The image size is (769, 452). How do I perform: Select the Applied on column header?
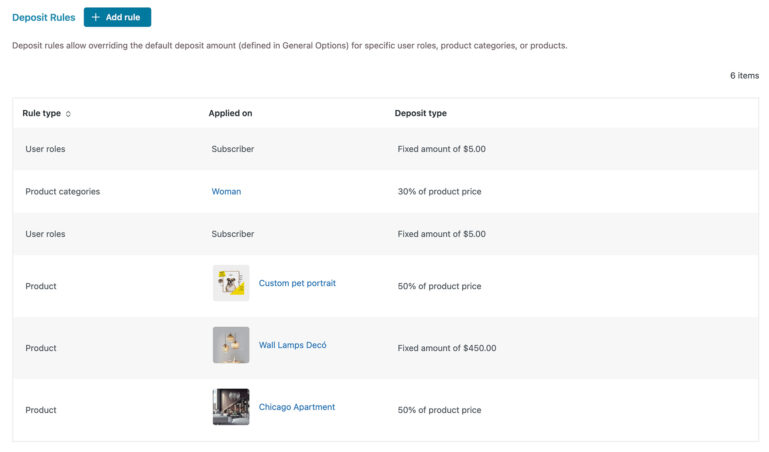point(231,113)
